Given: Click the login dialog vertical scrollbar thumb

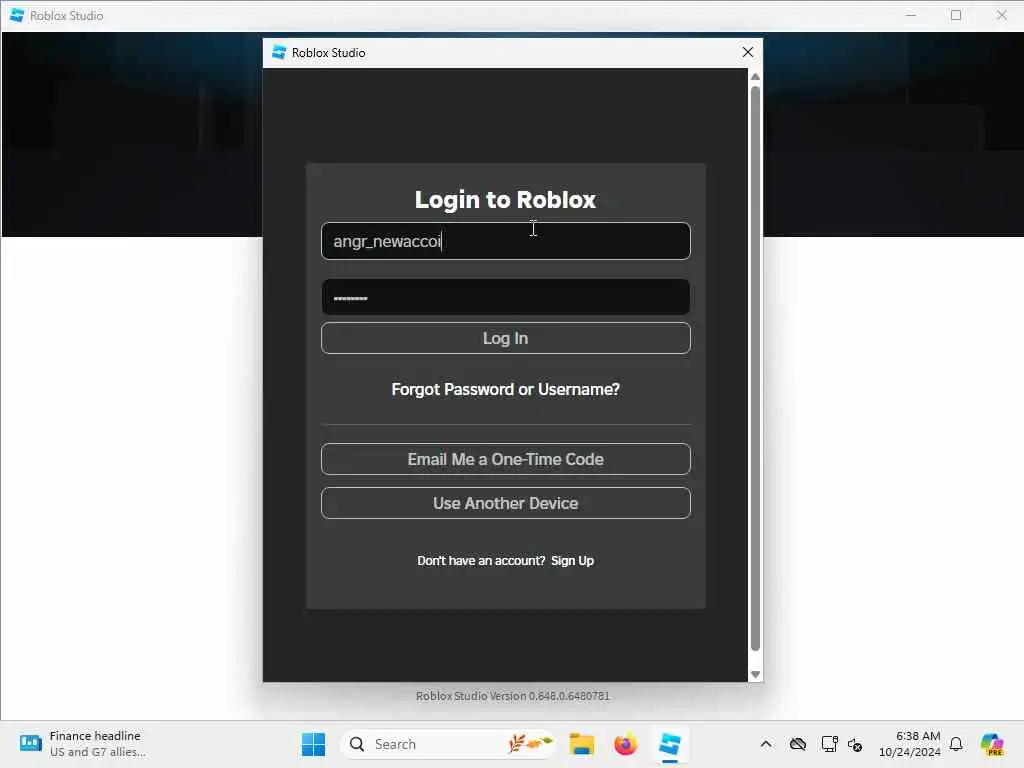Looking at the screenshot, I should pos(755,369).
